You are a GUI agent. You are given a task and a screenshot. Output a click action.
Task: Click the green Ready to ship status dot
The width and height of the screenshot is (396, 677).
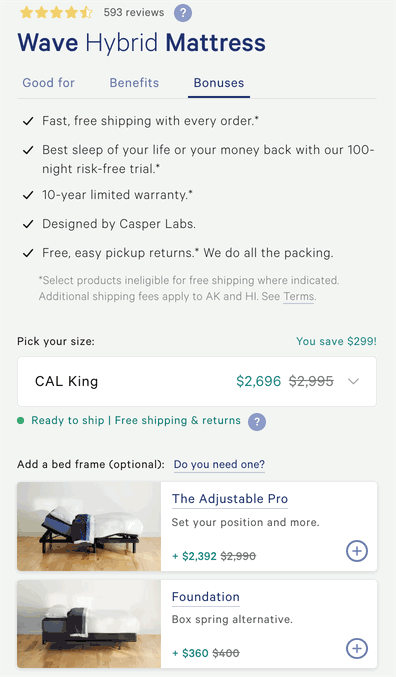pyautogui.click(x=20, y=421)
